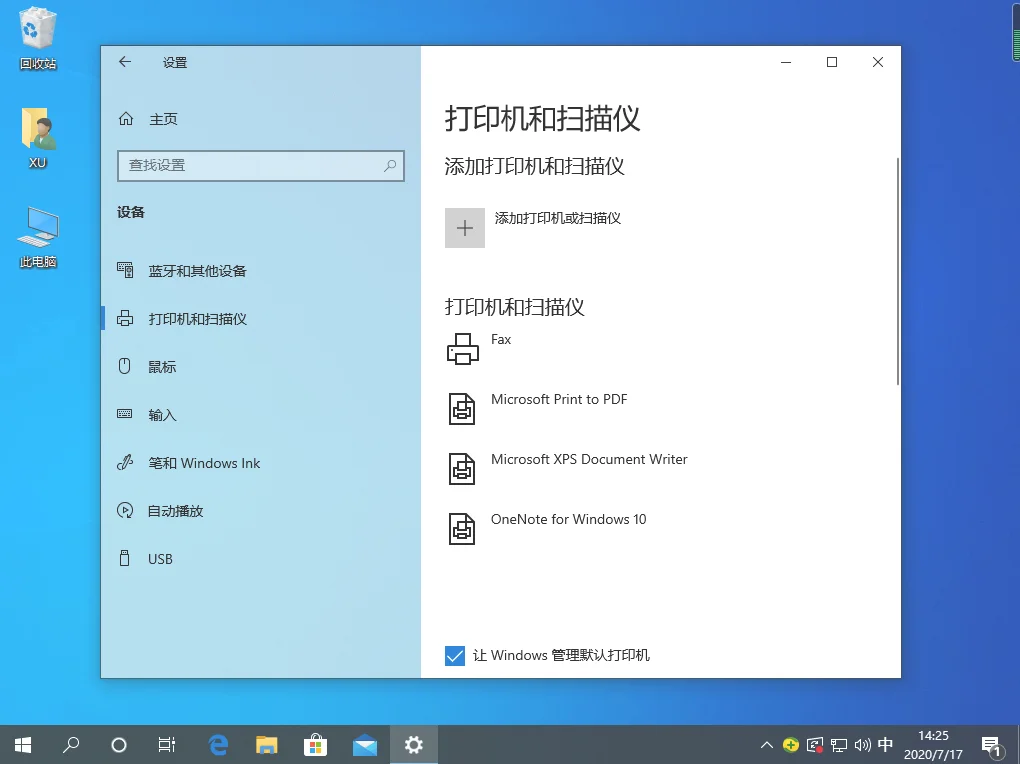Toggle 让 Windows 管理默认打印机 checkbox
The height and width of the screenshot is (764, 1020).
(x=455, y=656)
